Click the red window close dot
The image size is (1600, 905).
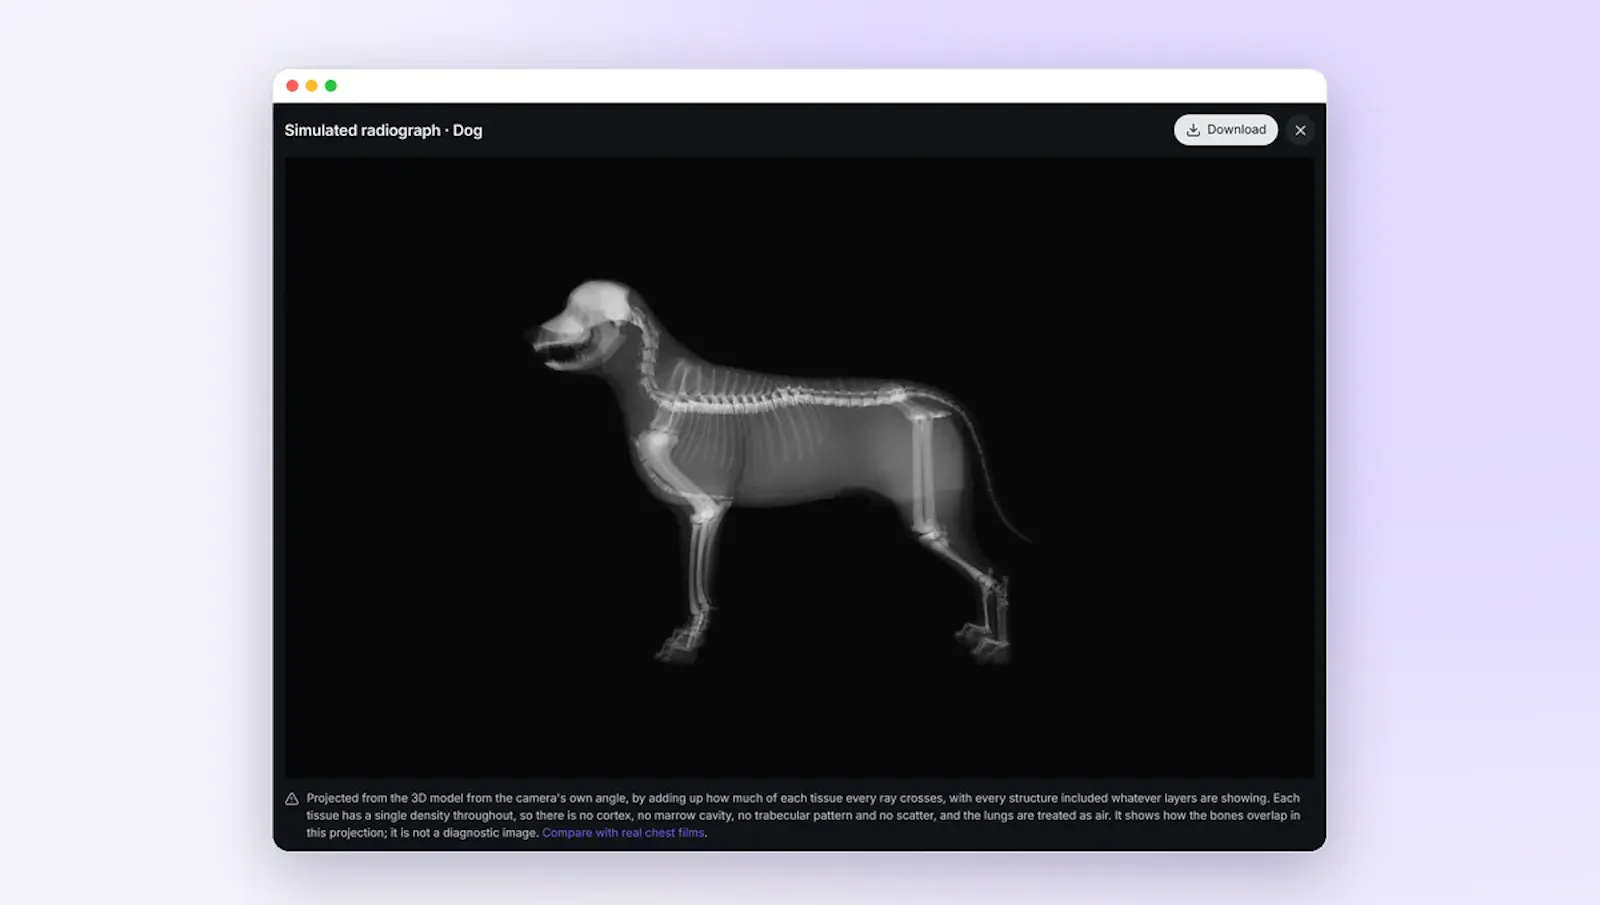point(292,86)
